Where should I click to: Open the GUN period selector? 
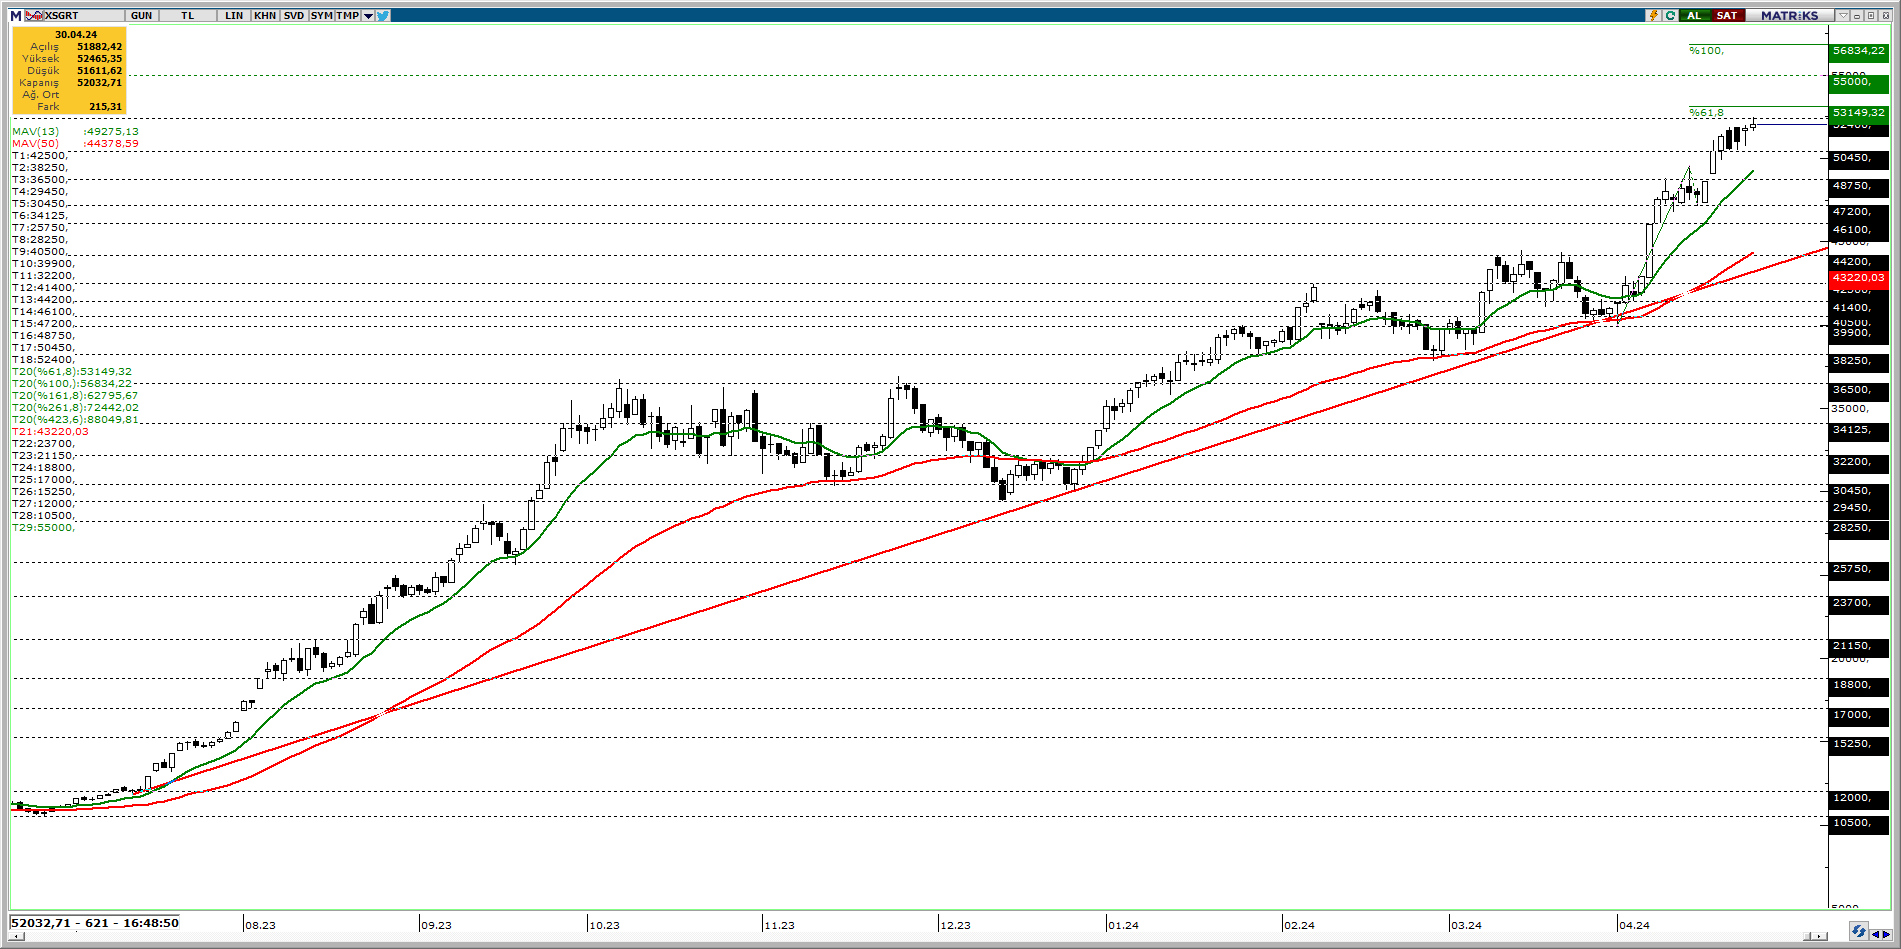[141, 15]
